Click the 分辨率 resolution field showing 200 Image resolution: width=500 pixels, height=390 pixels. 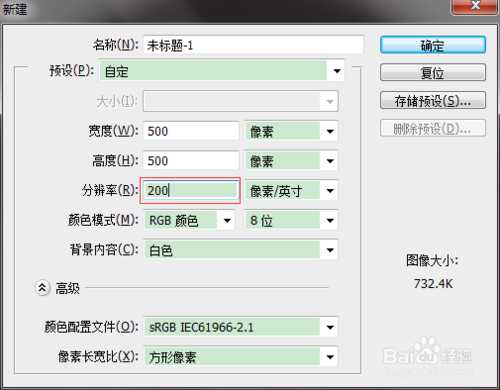(x=190, y=190)
